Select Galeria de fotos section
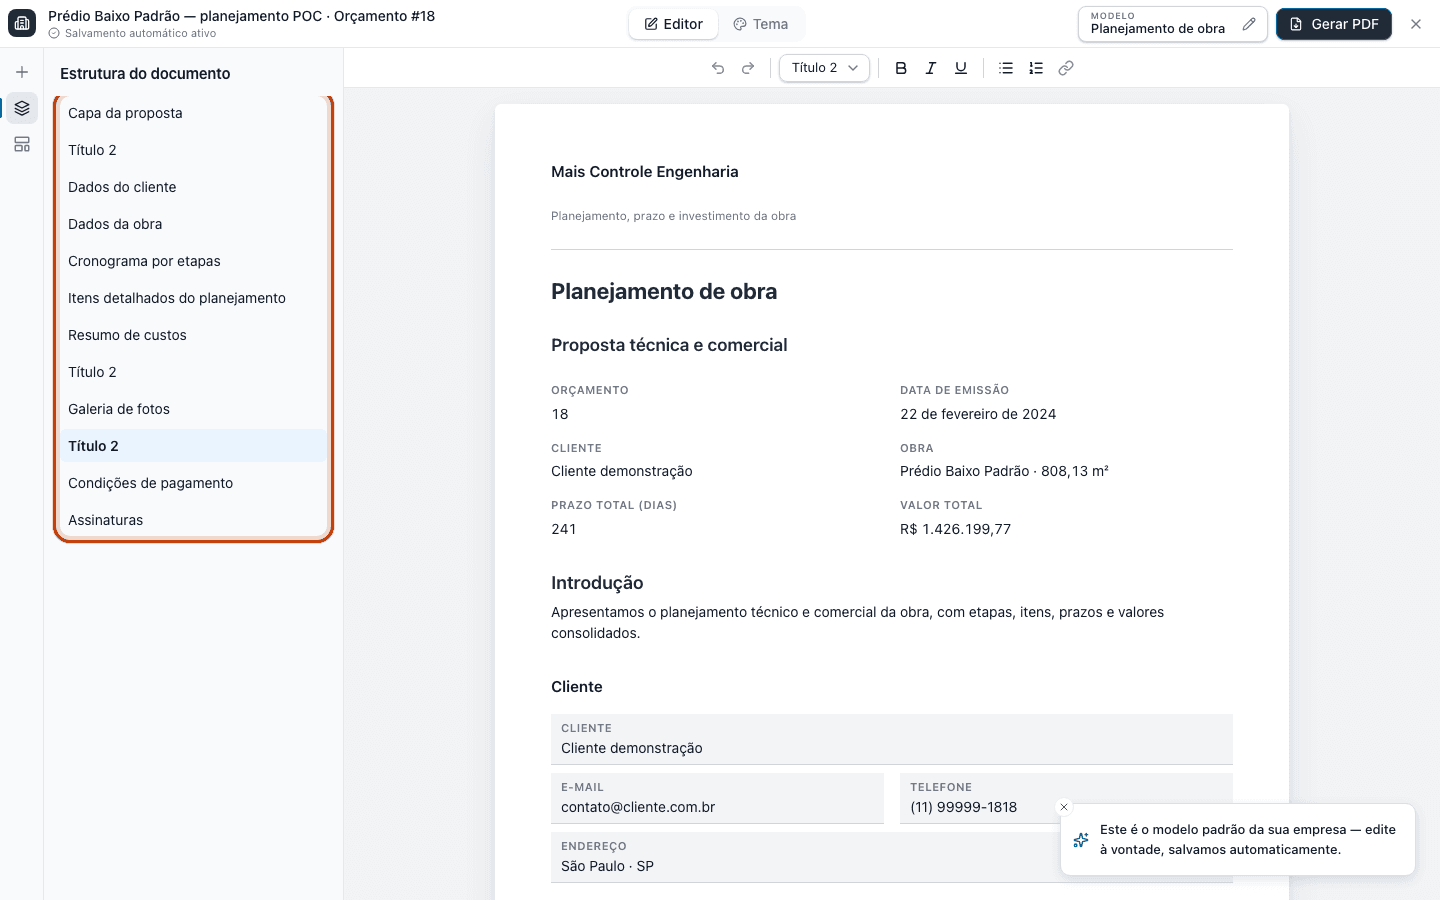Viewport: 1440px width, 900px height. 193,409
